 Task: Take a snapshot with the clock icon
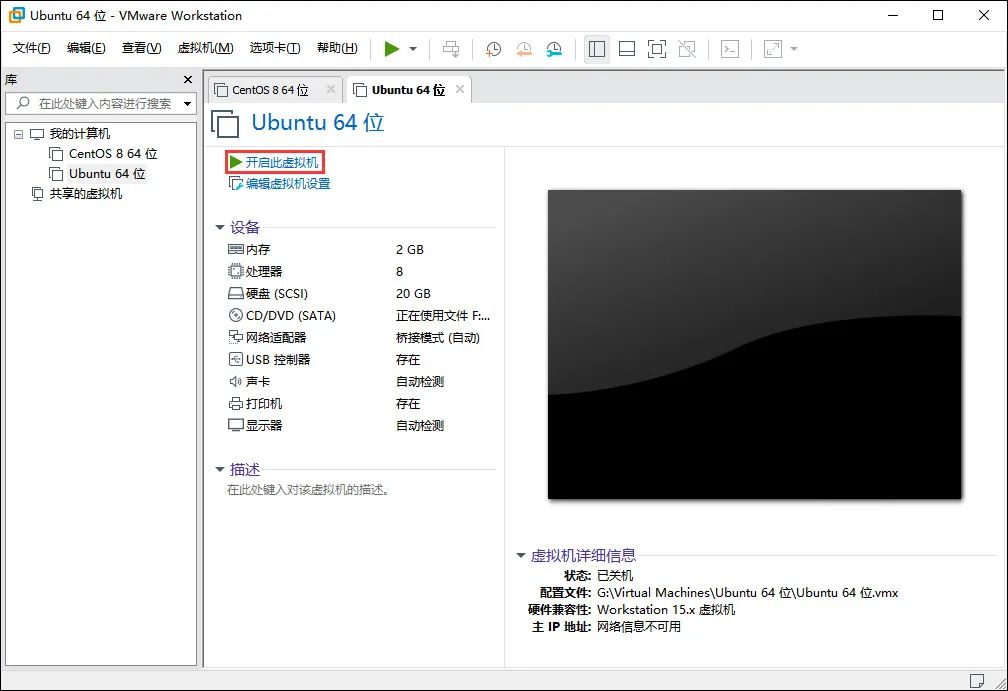point(493,49)
